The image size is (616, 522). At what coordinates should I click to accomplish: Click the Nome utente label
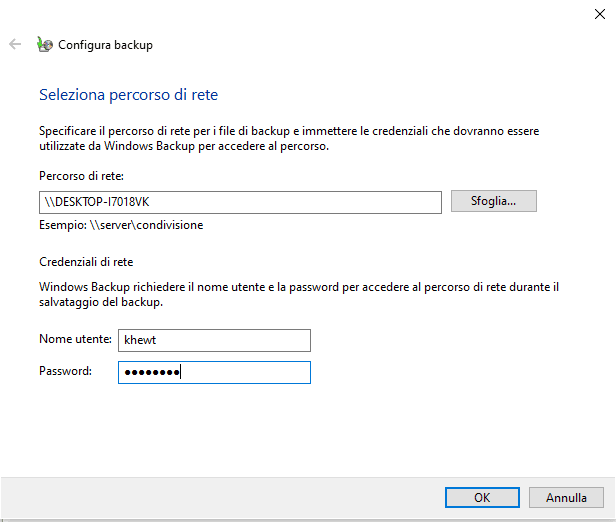[75, 340]
